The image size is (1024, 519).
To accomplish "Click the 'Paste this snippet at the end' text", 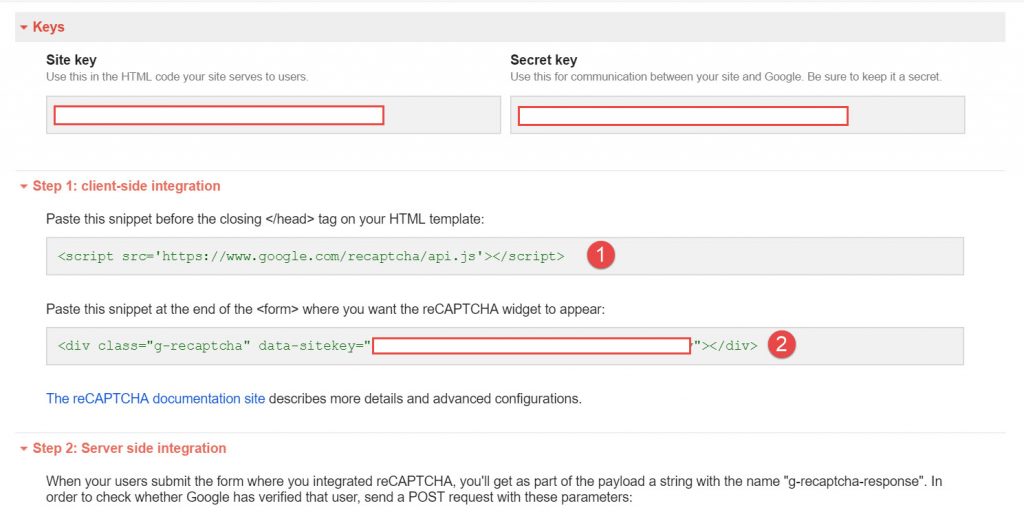I will [325, 309].
